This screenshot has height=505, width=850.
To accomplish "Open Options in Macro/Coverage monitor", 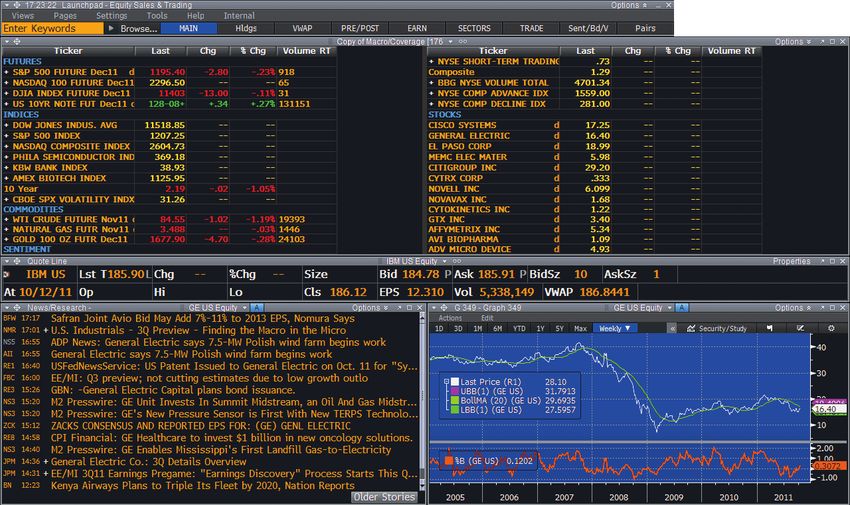I will 793,42.
